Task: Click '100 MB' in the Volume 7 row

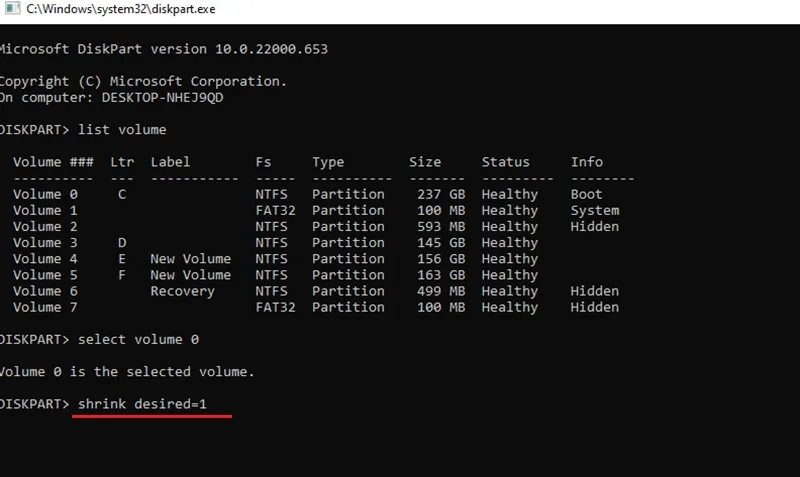Action: point(441,307)
